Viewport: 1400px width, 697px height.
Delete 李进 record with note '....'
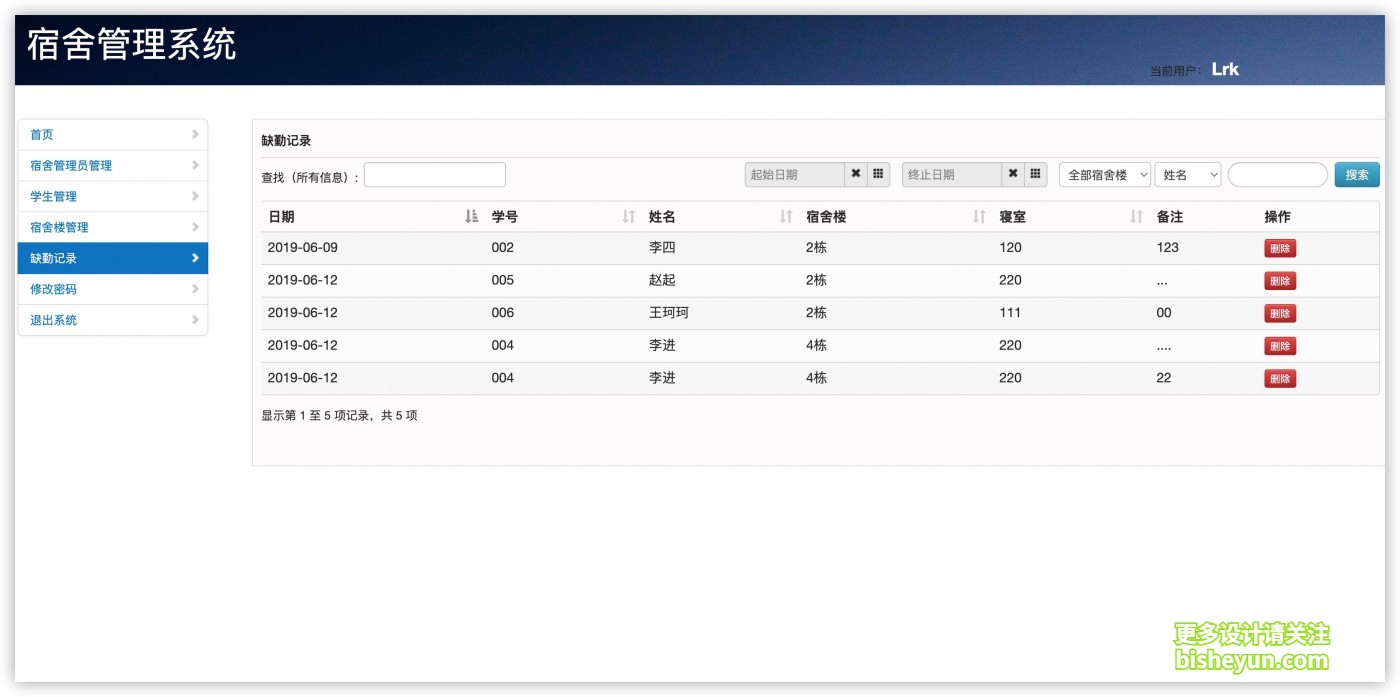pos(1280,346)
